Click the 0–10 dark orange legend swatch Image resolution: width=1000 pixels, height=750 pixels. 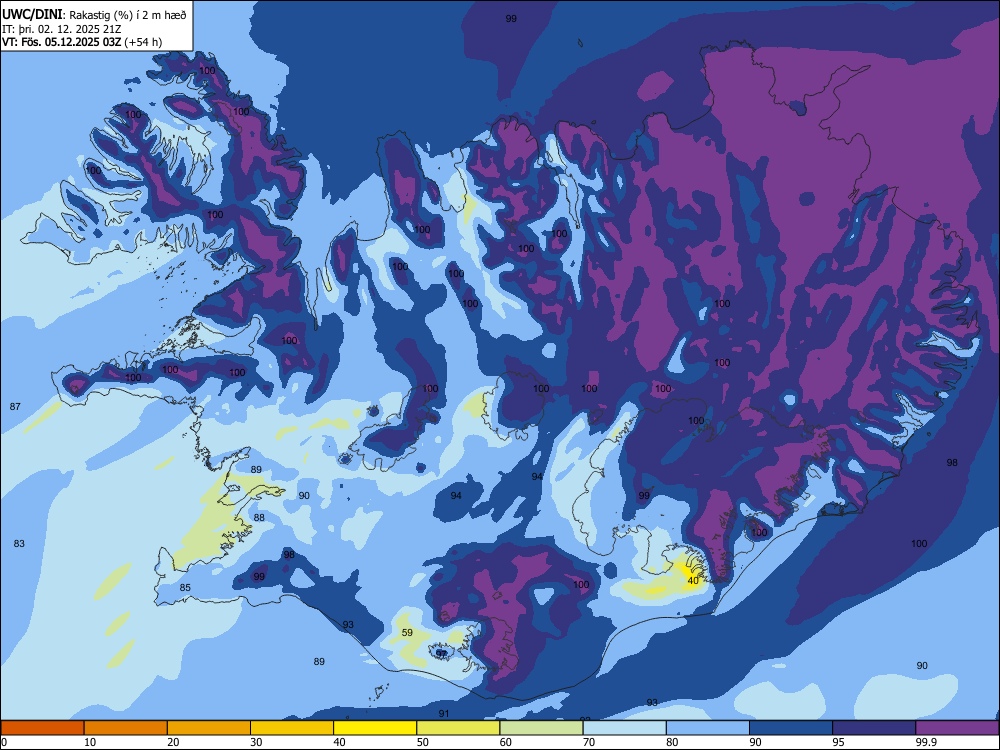tap(42, 728)
